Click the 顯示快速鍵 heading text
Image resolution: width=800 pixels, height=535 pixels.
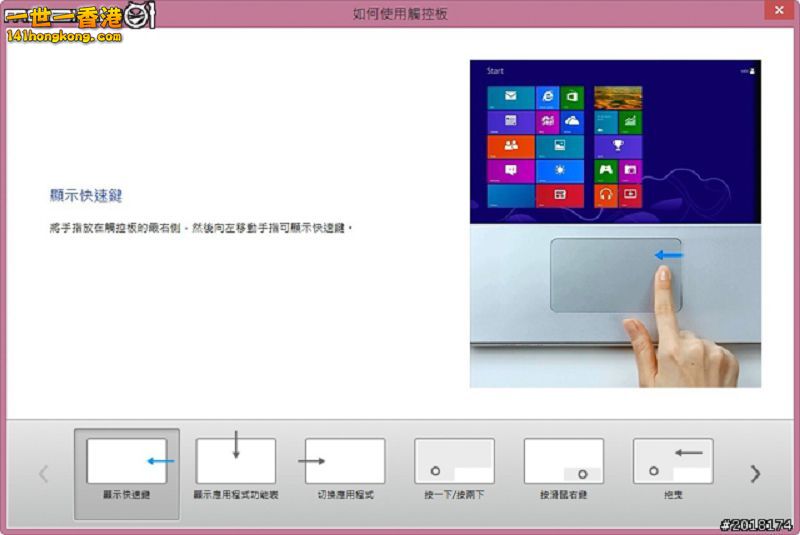[x=86, y=195]
